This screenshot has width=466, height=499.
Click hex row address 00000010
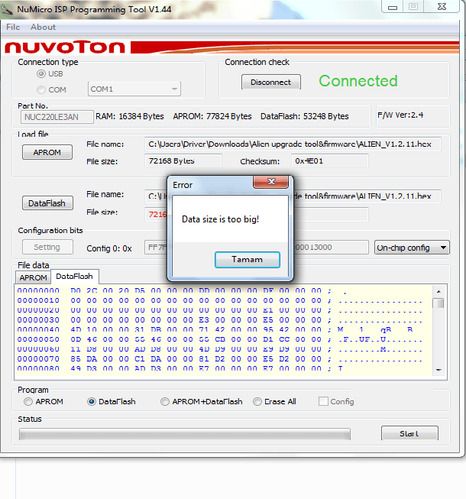tap(38, 301)
